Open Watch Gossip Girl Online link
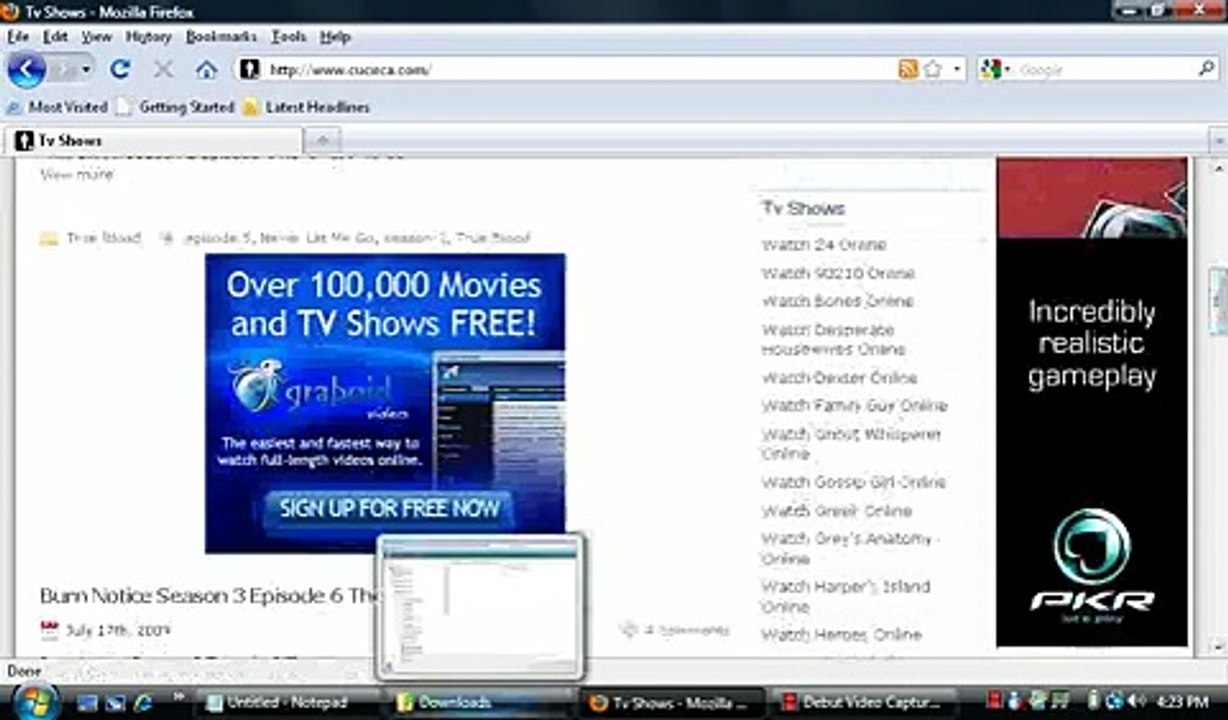Image resolution: width=1228 pixels, height=720 pixels. coord(853,482)
